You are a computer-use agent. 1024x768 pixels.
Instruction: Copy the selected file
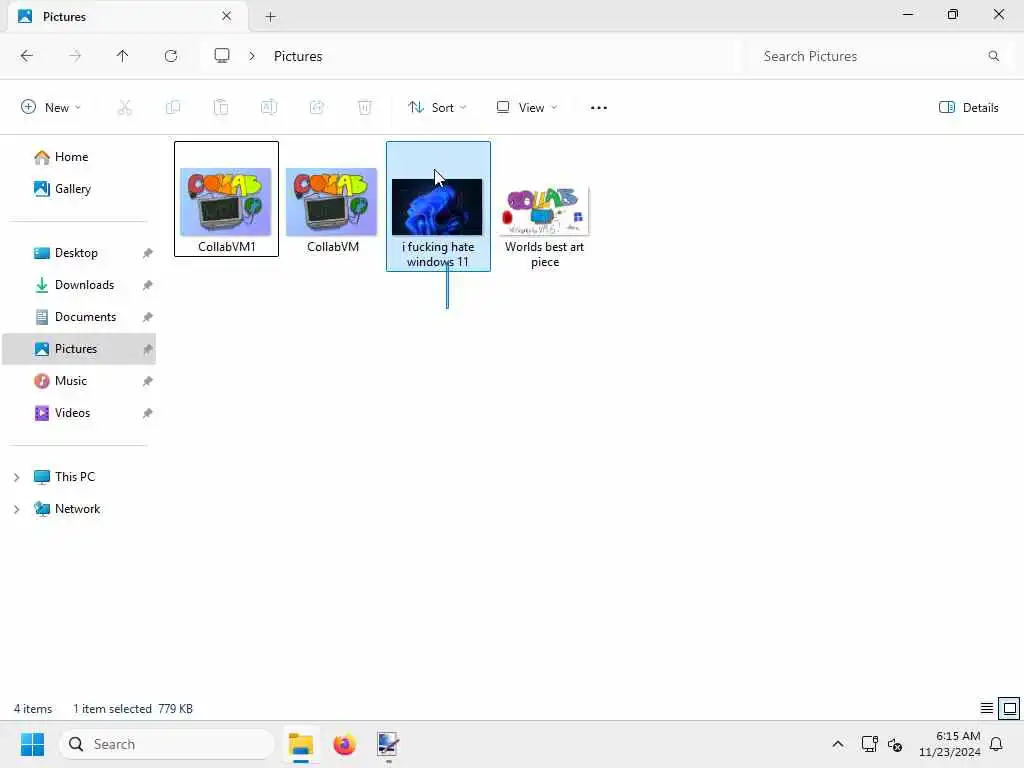click(x=173, y=108)
